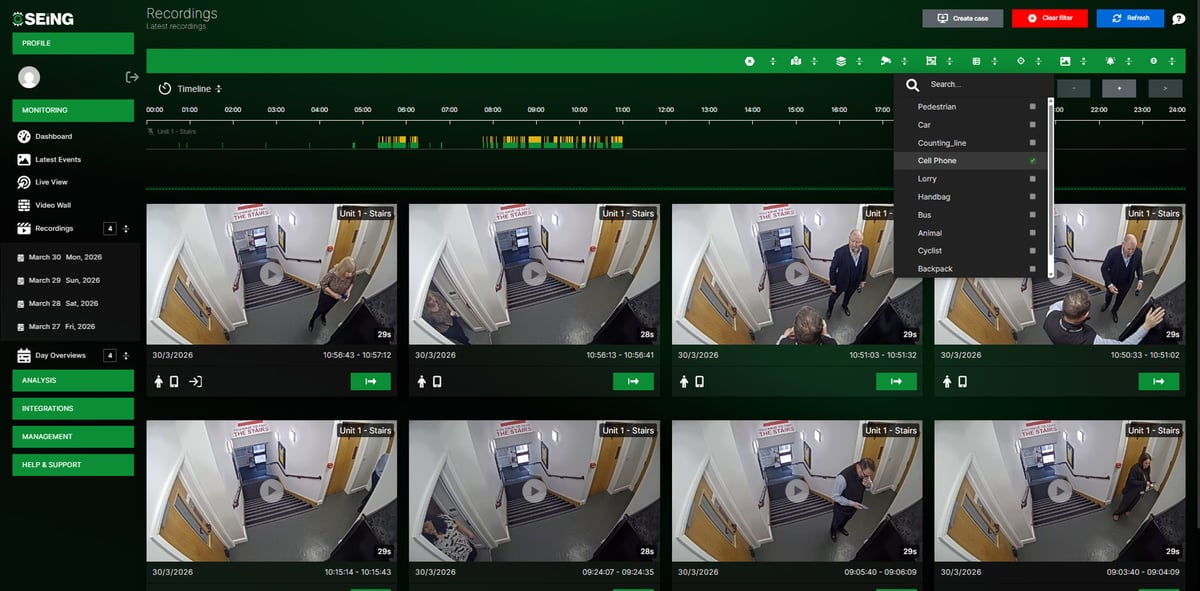
Task: Open the map filter icon in the filter bar
Action: click(x=795, y=61)
